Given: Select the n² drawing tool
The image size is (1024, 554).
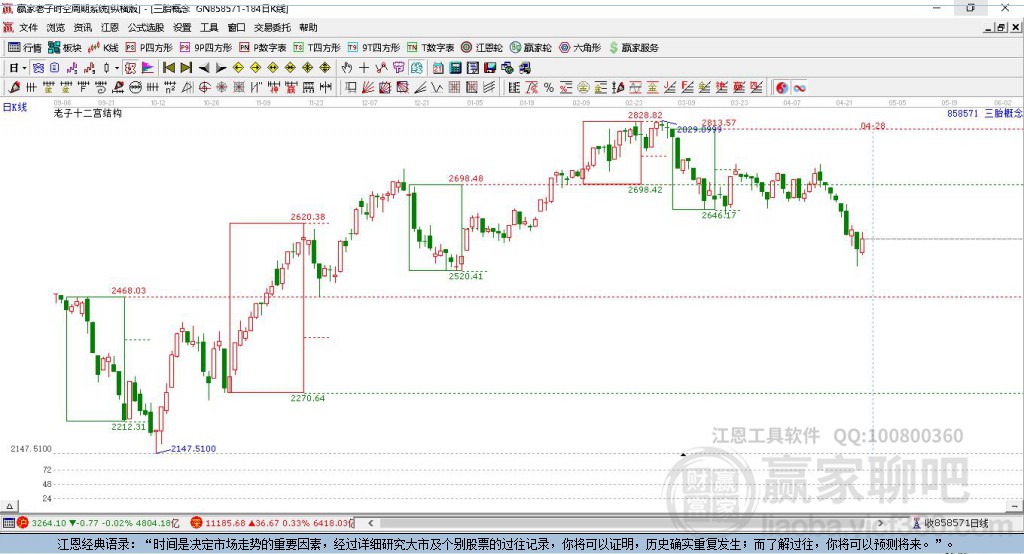Looking at the screenshot, I should point(170,88).
